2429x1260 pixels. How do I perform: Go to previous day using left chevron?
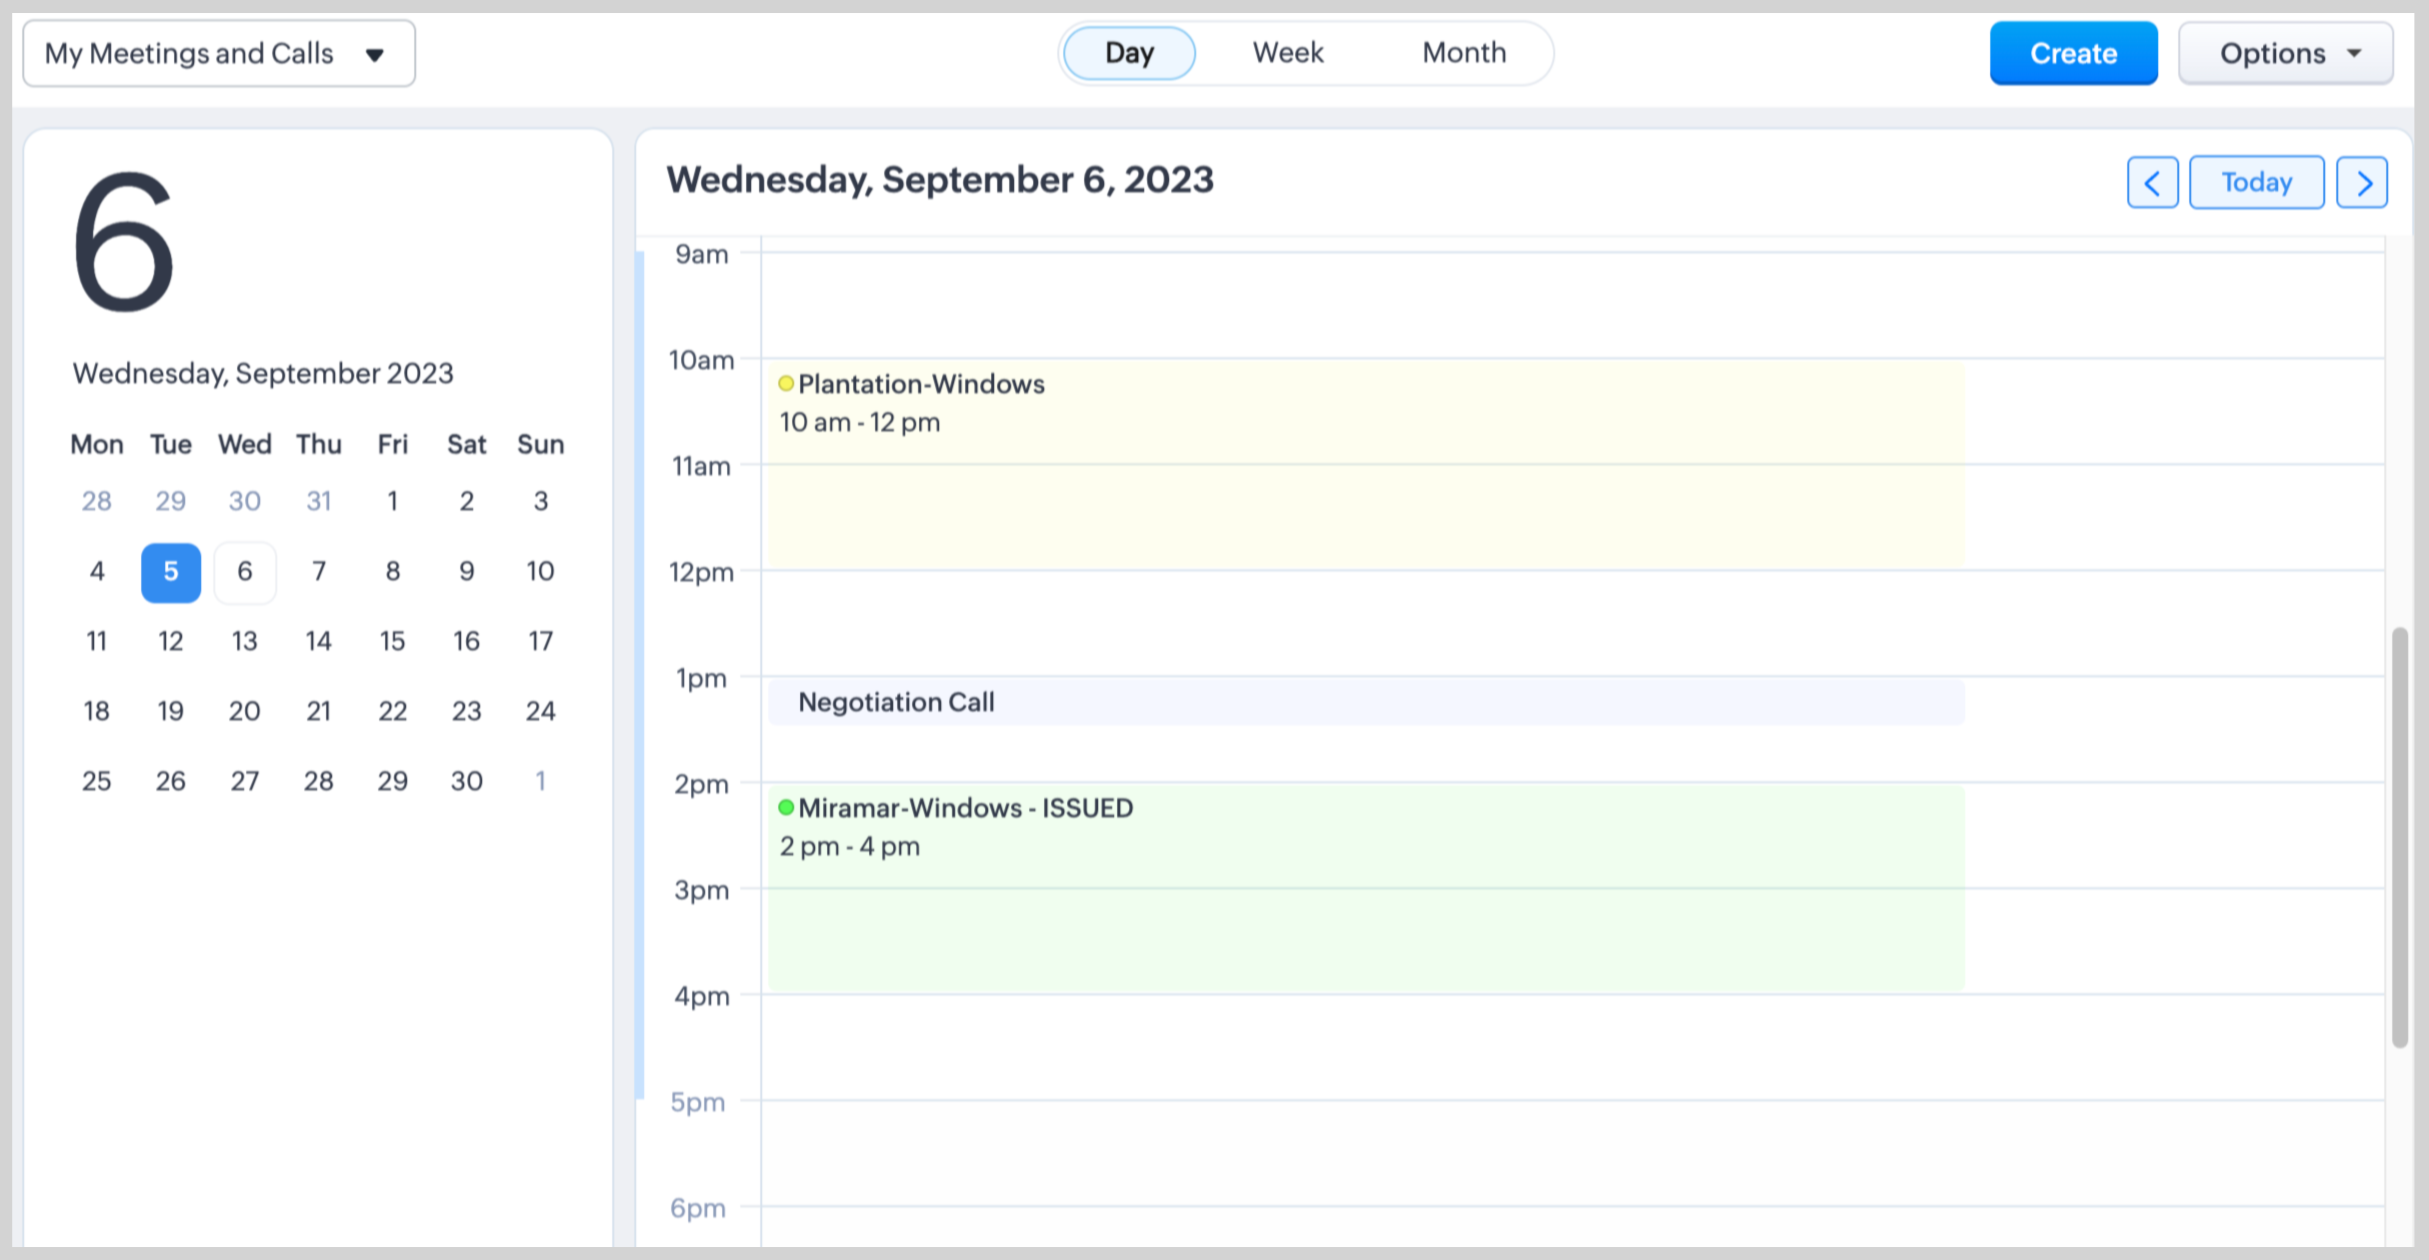click(x=2152, y=182)
